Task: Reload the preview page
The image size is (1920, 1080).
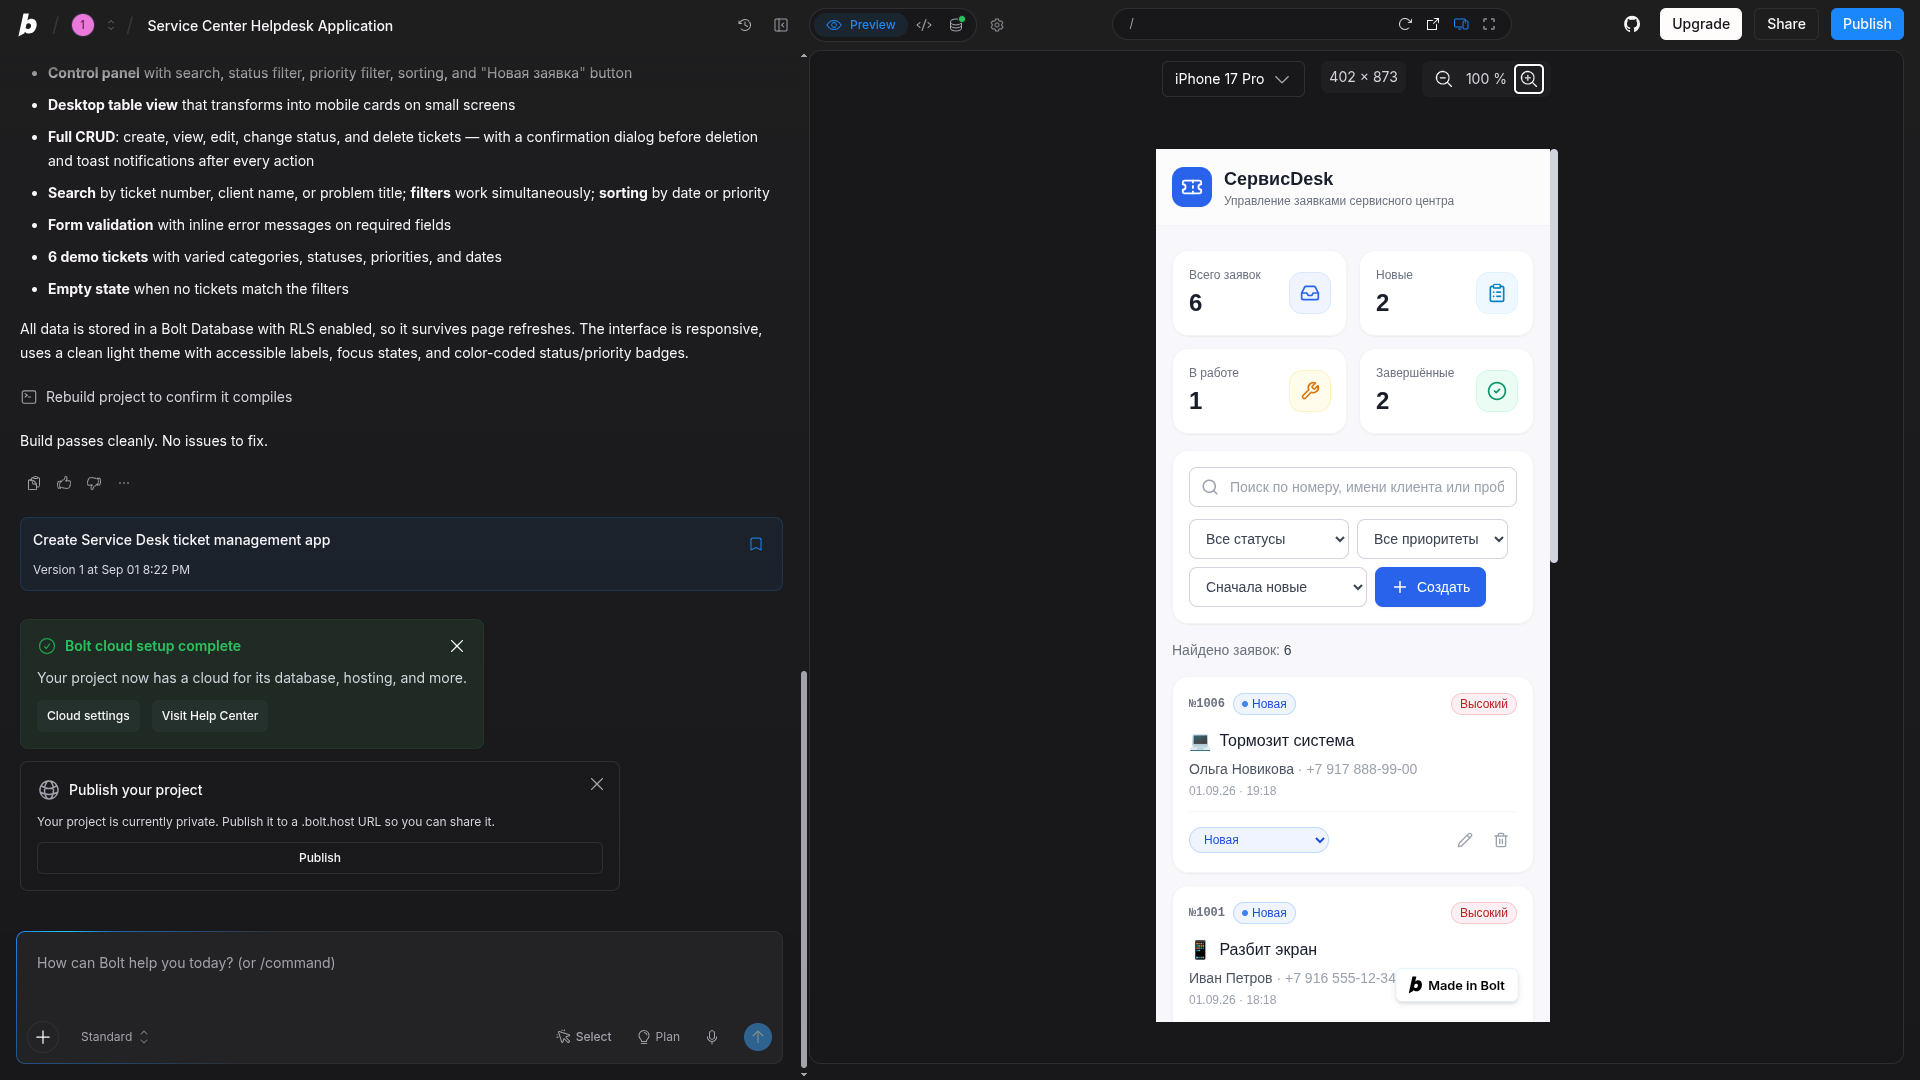Action: coord(1405,24)
